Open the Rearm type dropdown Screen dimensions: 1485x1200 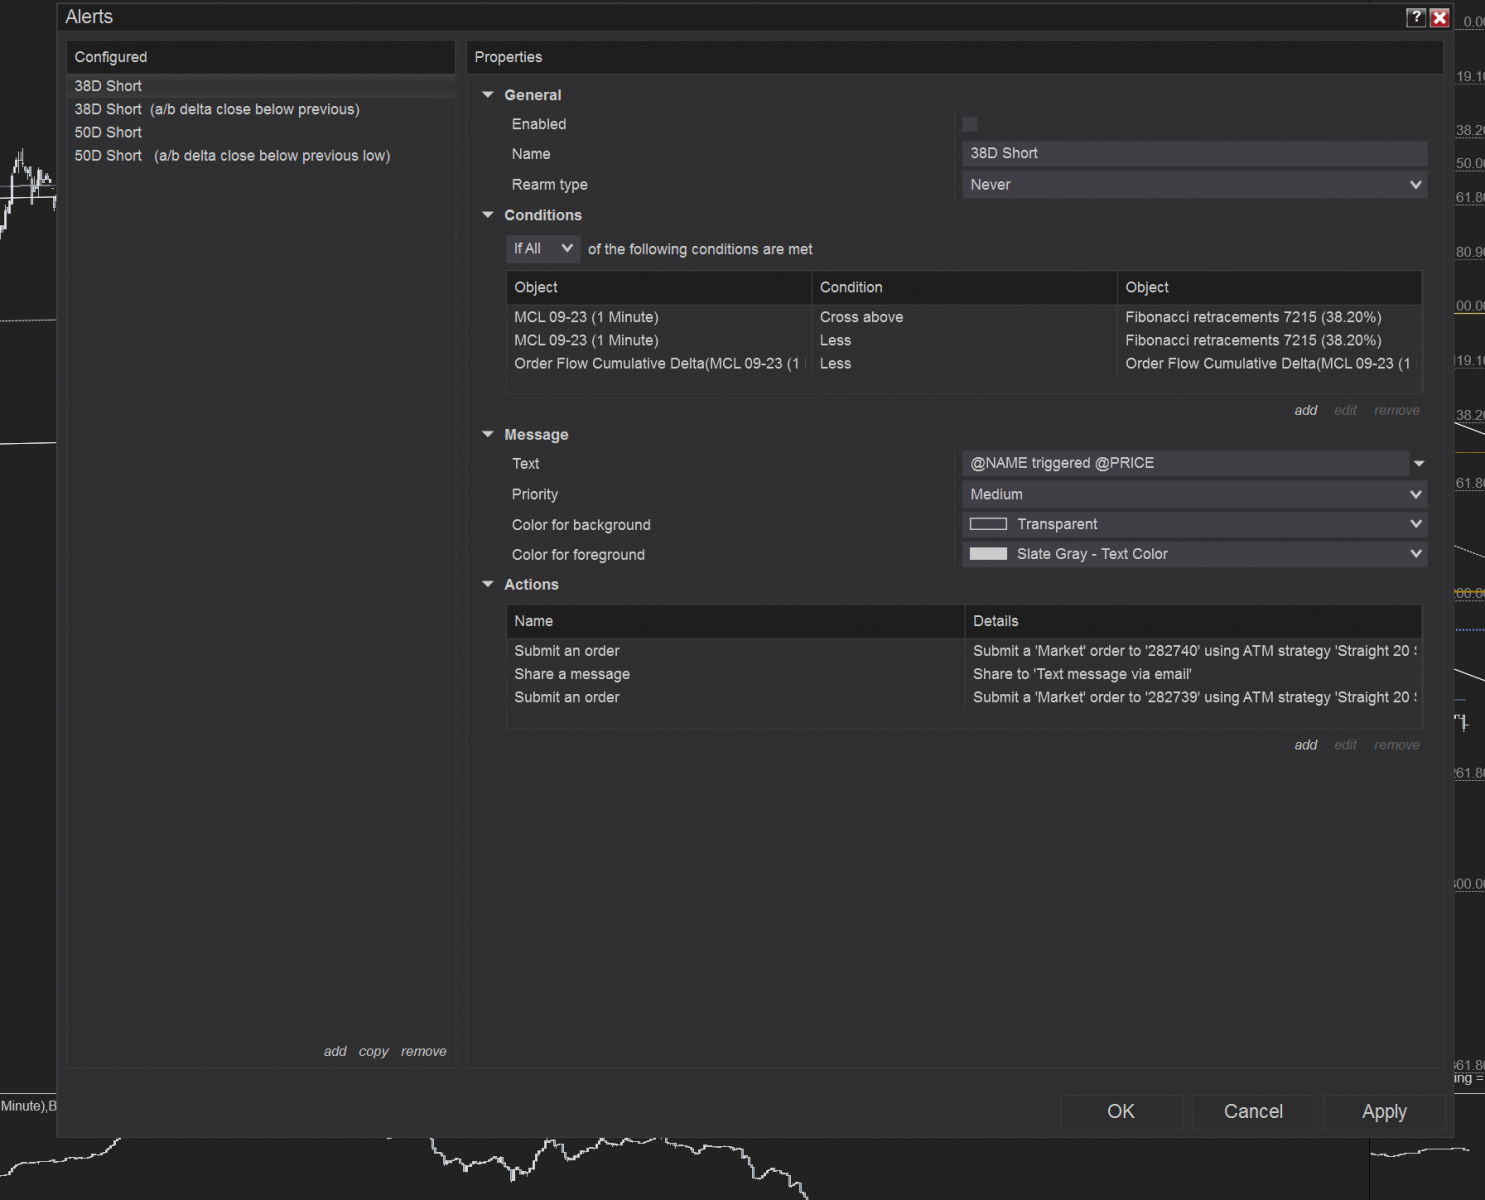(1194, 184)
